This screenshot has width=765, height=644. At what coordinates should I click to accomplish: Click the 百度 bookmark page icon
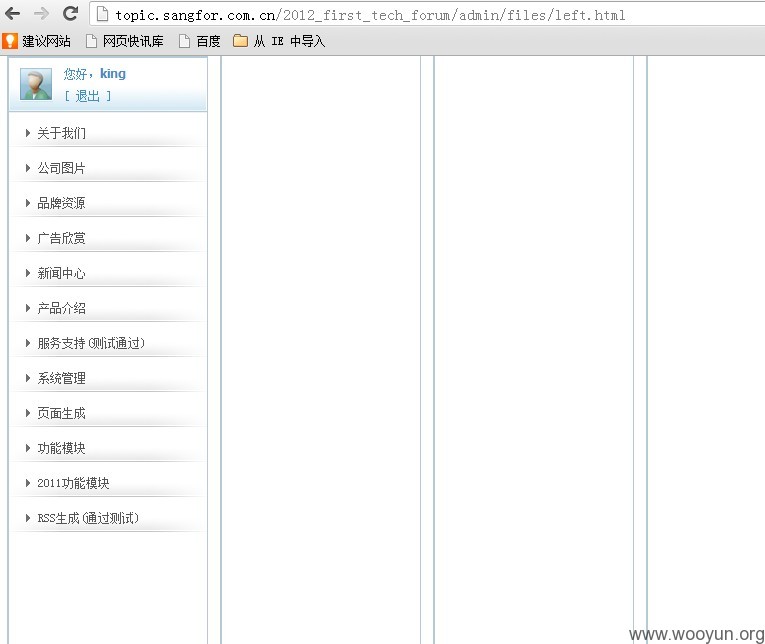point(184,41)
